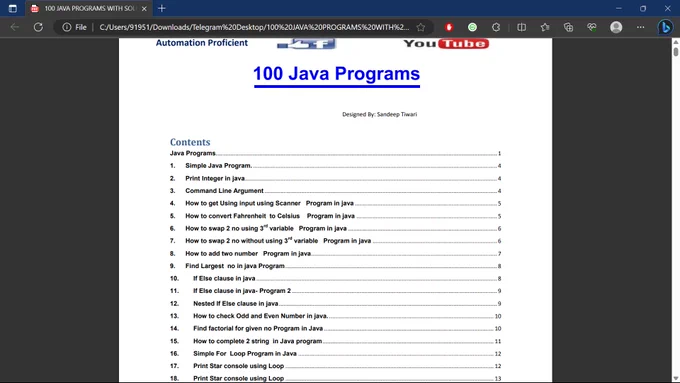
Task: Open Nested If Else clause entry
Action: tap(335, 303)
